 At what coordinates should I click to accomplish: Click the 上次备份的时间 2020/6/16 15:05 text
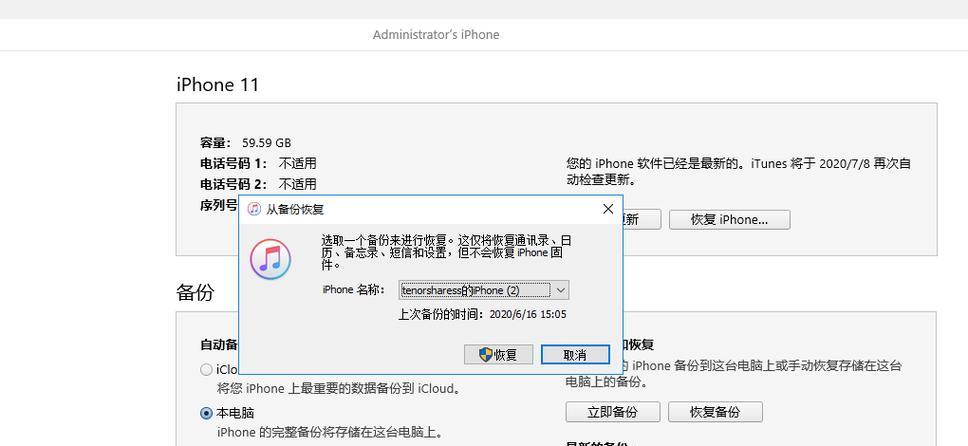tap(482, 314)
